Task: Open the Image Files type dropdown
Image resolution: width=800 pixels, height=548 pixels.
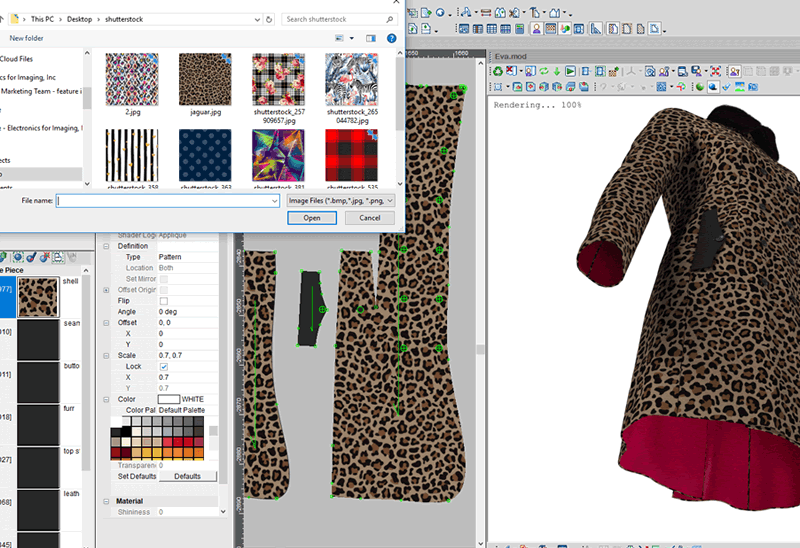Action: pyautogui.click(x=341, y=201)
